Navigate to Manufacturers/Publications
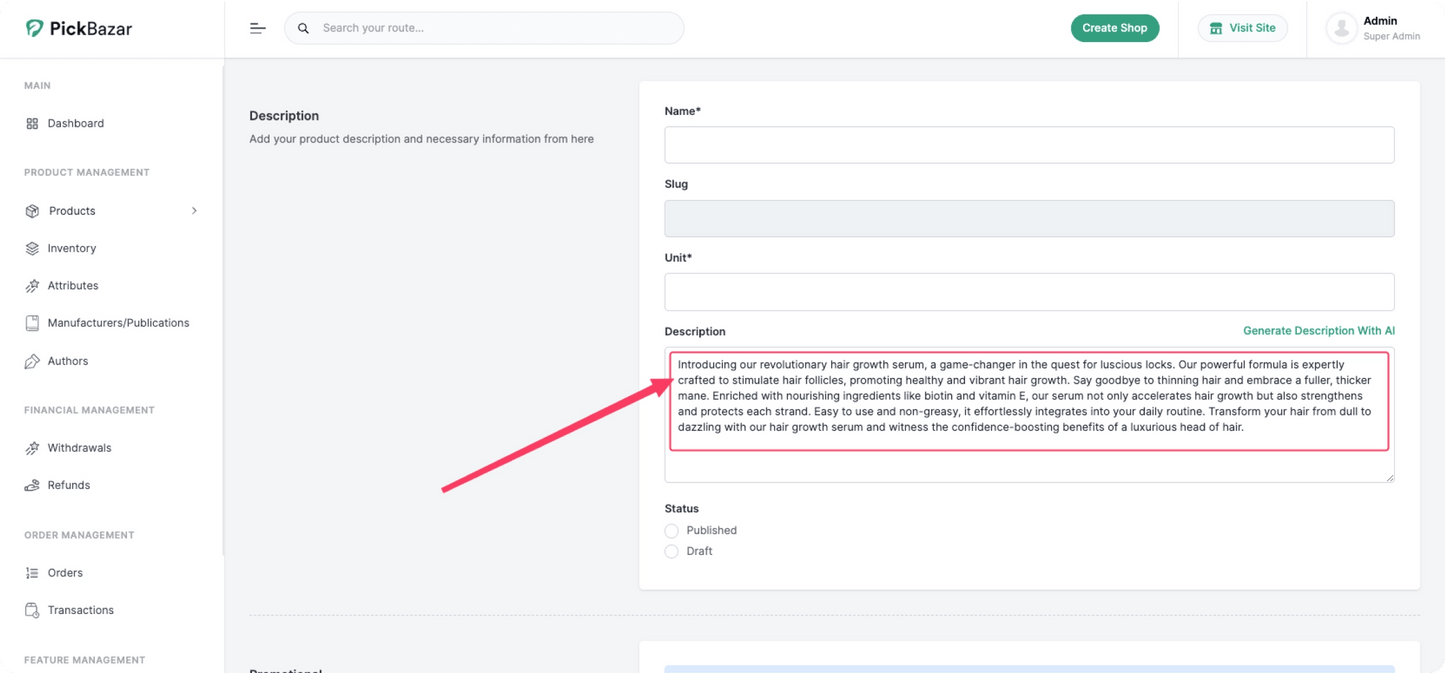 pos(118,323)
